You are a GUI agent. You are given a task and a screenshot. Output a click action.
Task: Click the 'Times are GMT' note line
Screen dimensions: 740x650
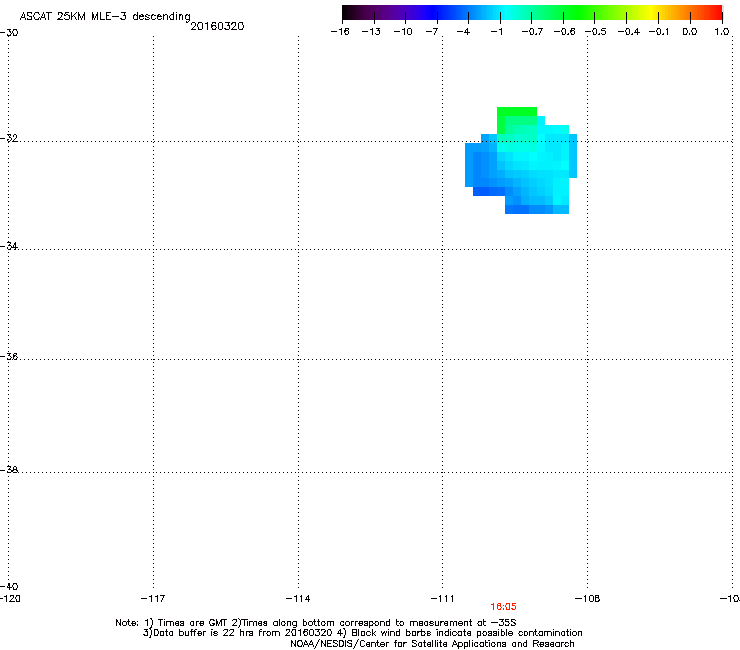coord(316,623)
